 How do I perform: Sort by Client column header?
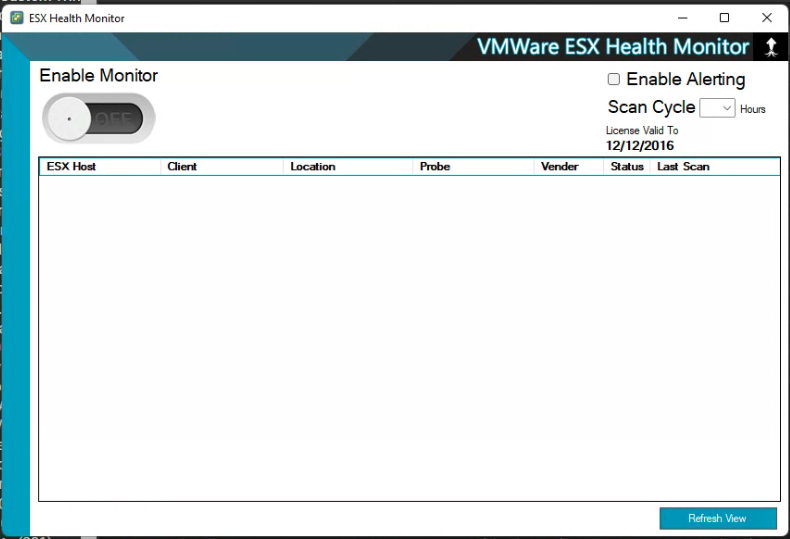point(222,167)
